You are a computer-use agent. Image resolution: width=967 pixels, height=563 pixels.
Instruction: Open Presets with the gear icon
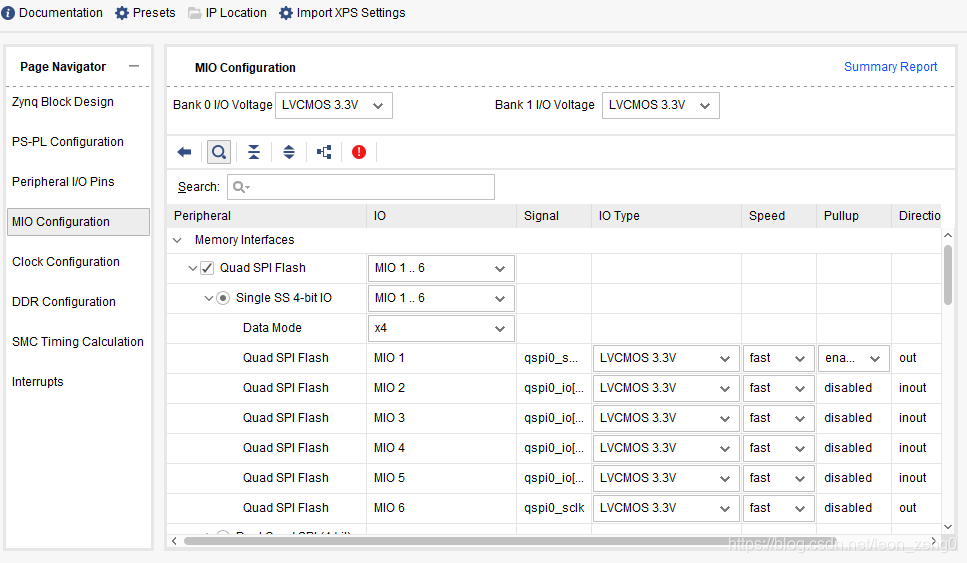122,13
